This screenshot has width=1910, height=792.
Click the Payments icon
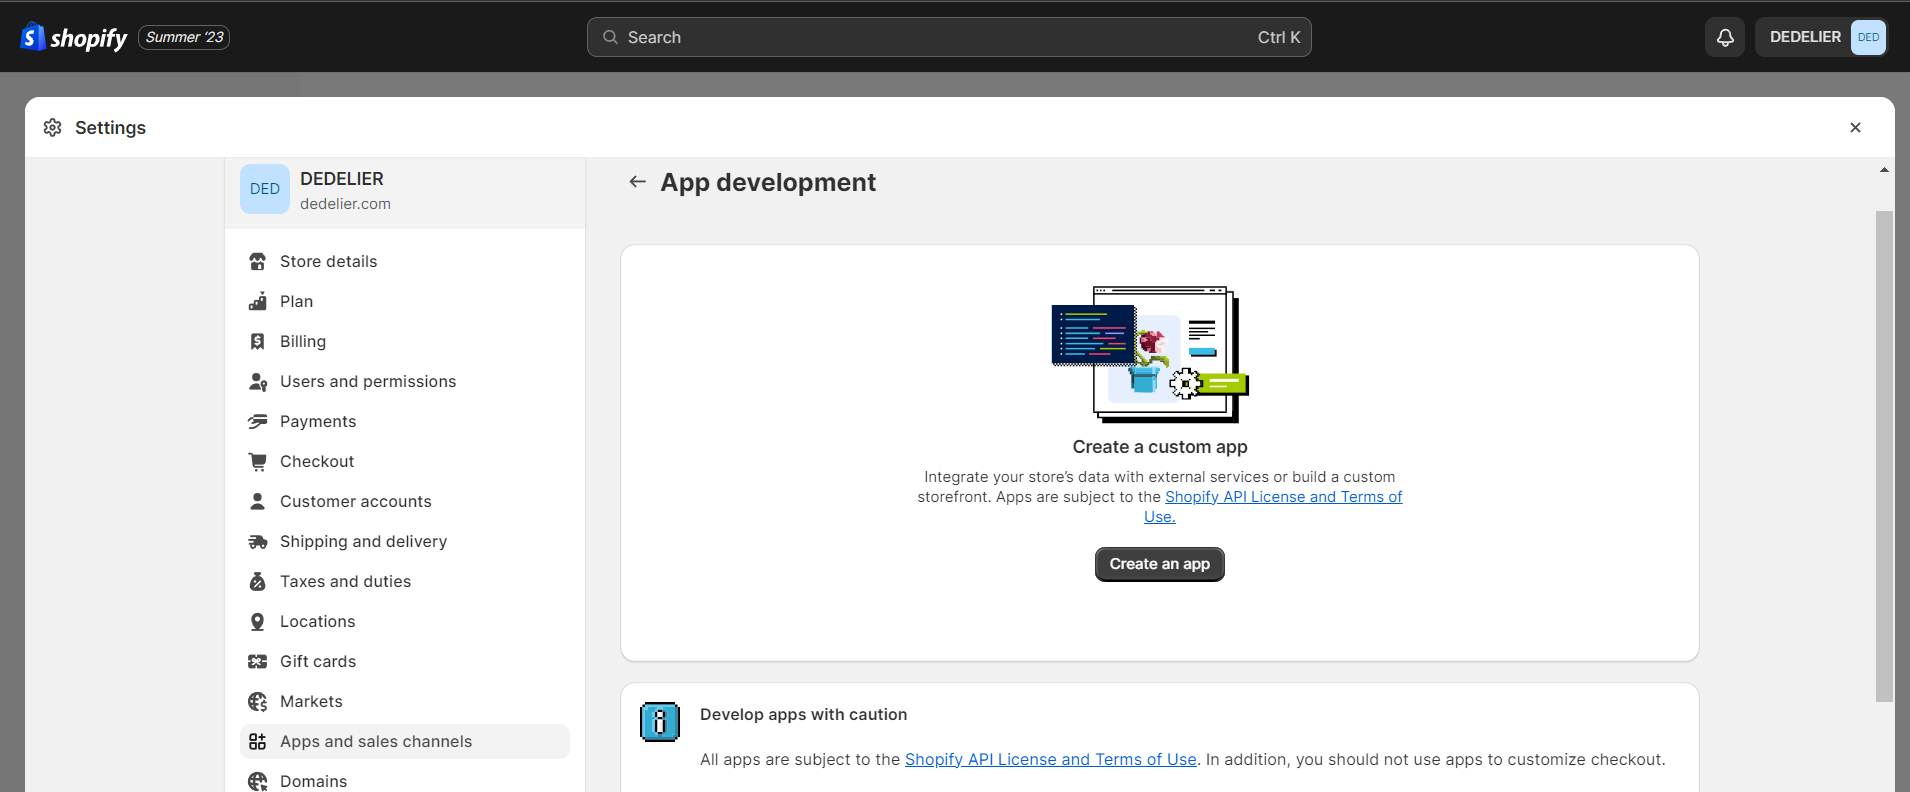click(x=257, y=421)
